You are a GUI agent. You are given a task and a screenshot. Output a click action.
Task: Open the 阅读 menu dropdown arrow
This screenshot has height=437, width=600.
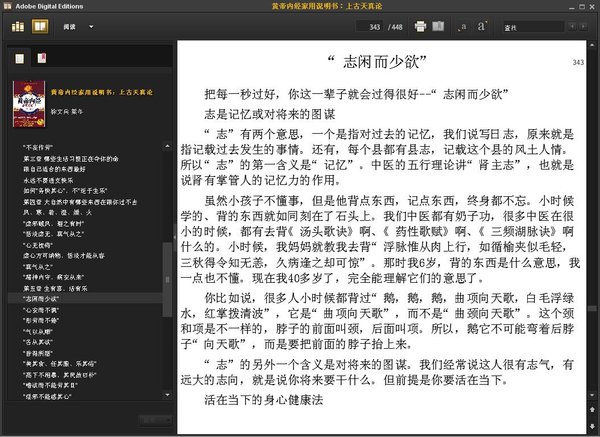91,27
